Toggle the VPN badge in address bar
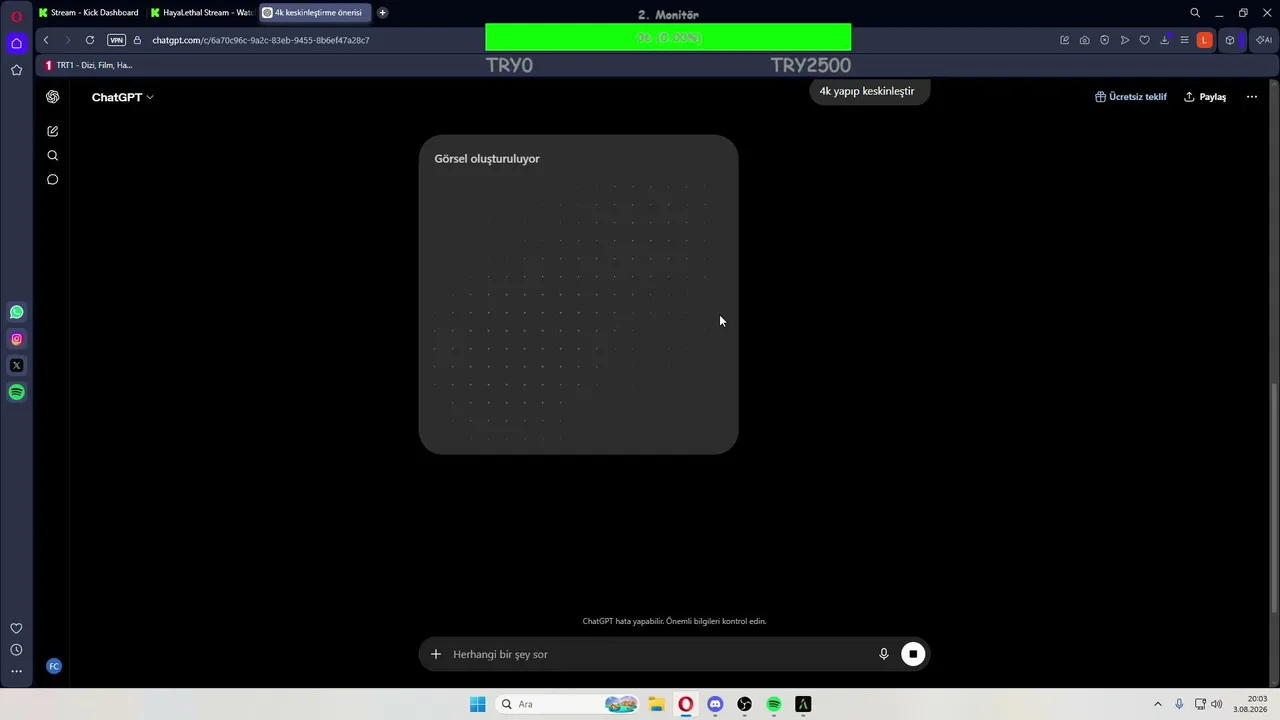Viewport: 1280px width, 720px height. pyautogui.click(x=116, y=40)
